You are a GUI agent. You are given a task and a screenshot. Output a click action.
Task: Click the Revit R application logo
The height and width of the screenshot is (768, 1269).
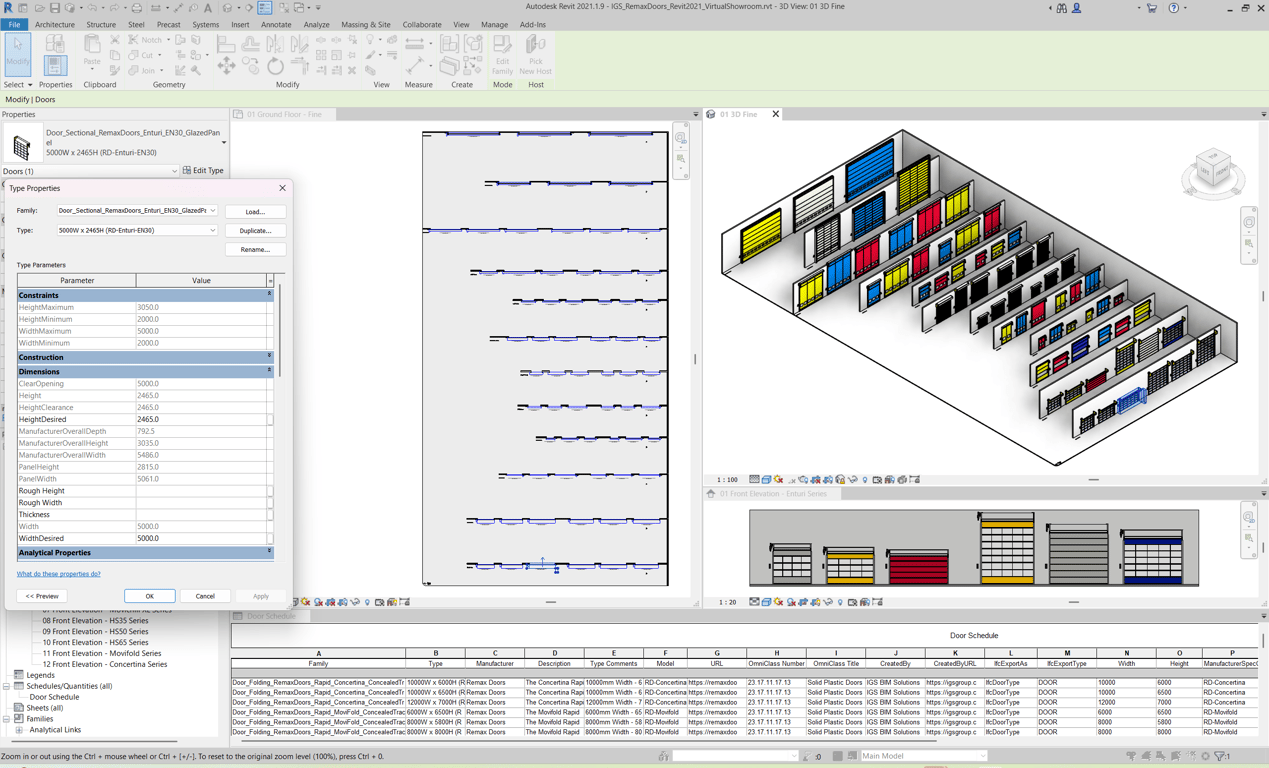coord(8,8)
